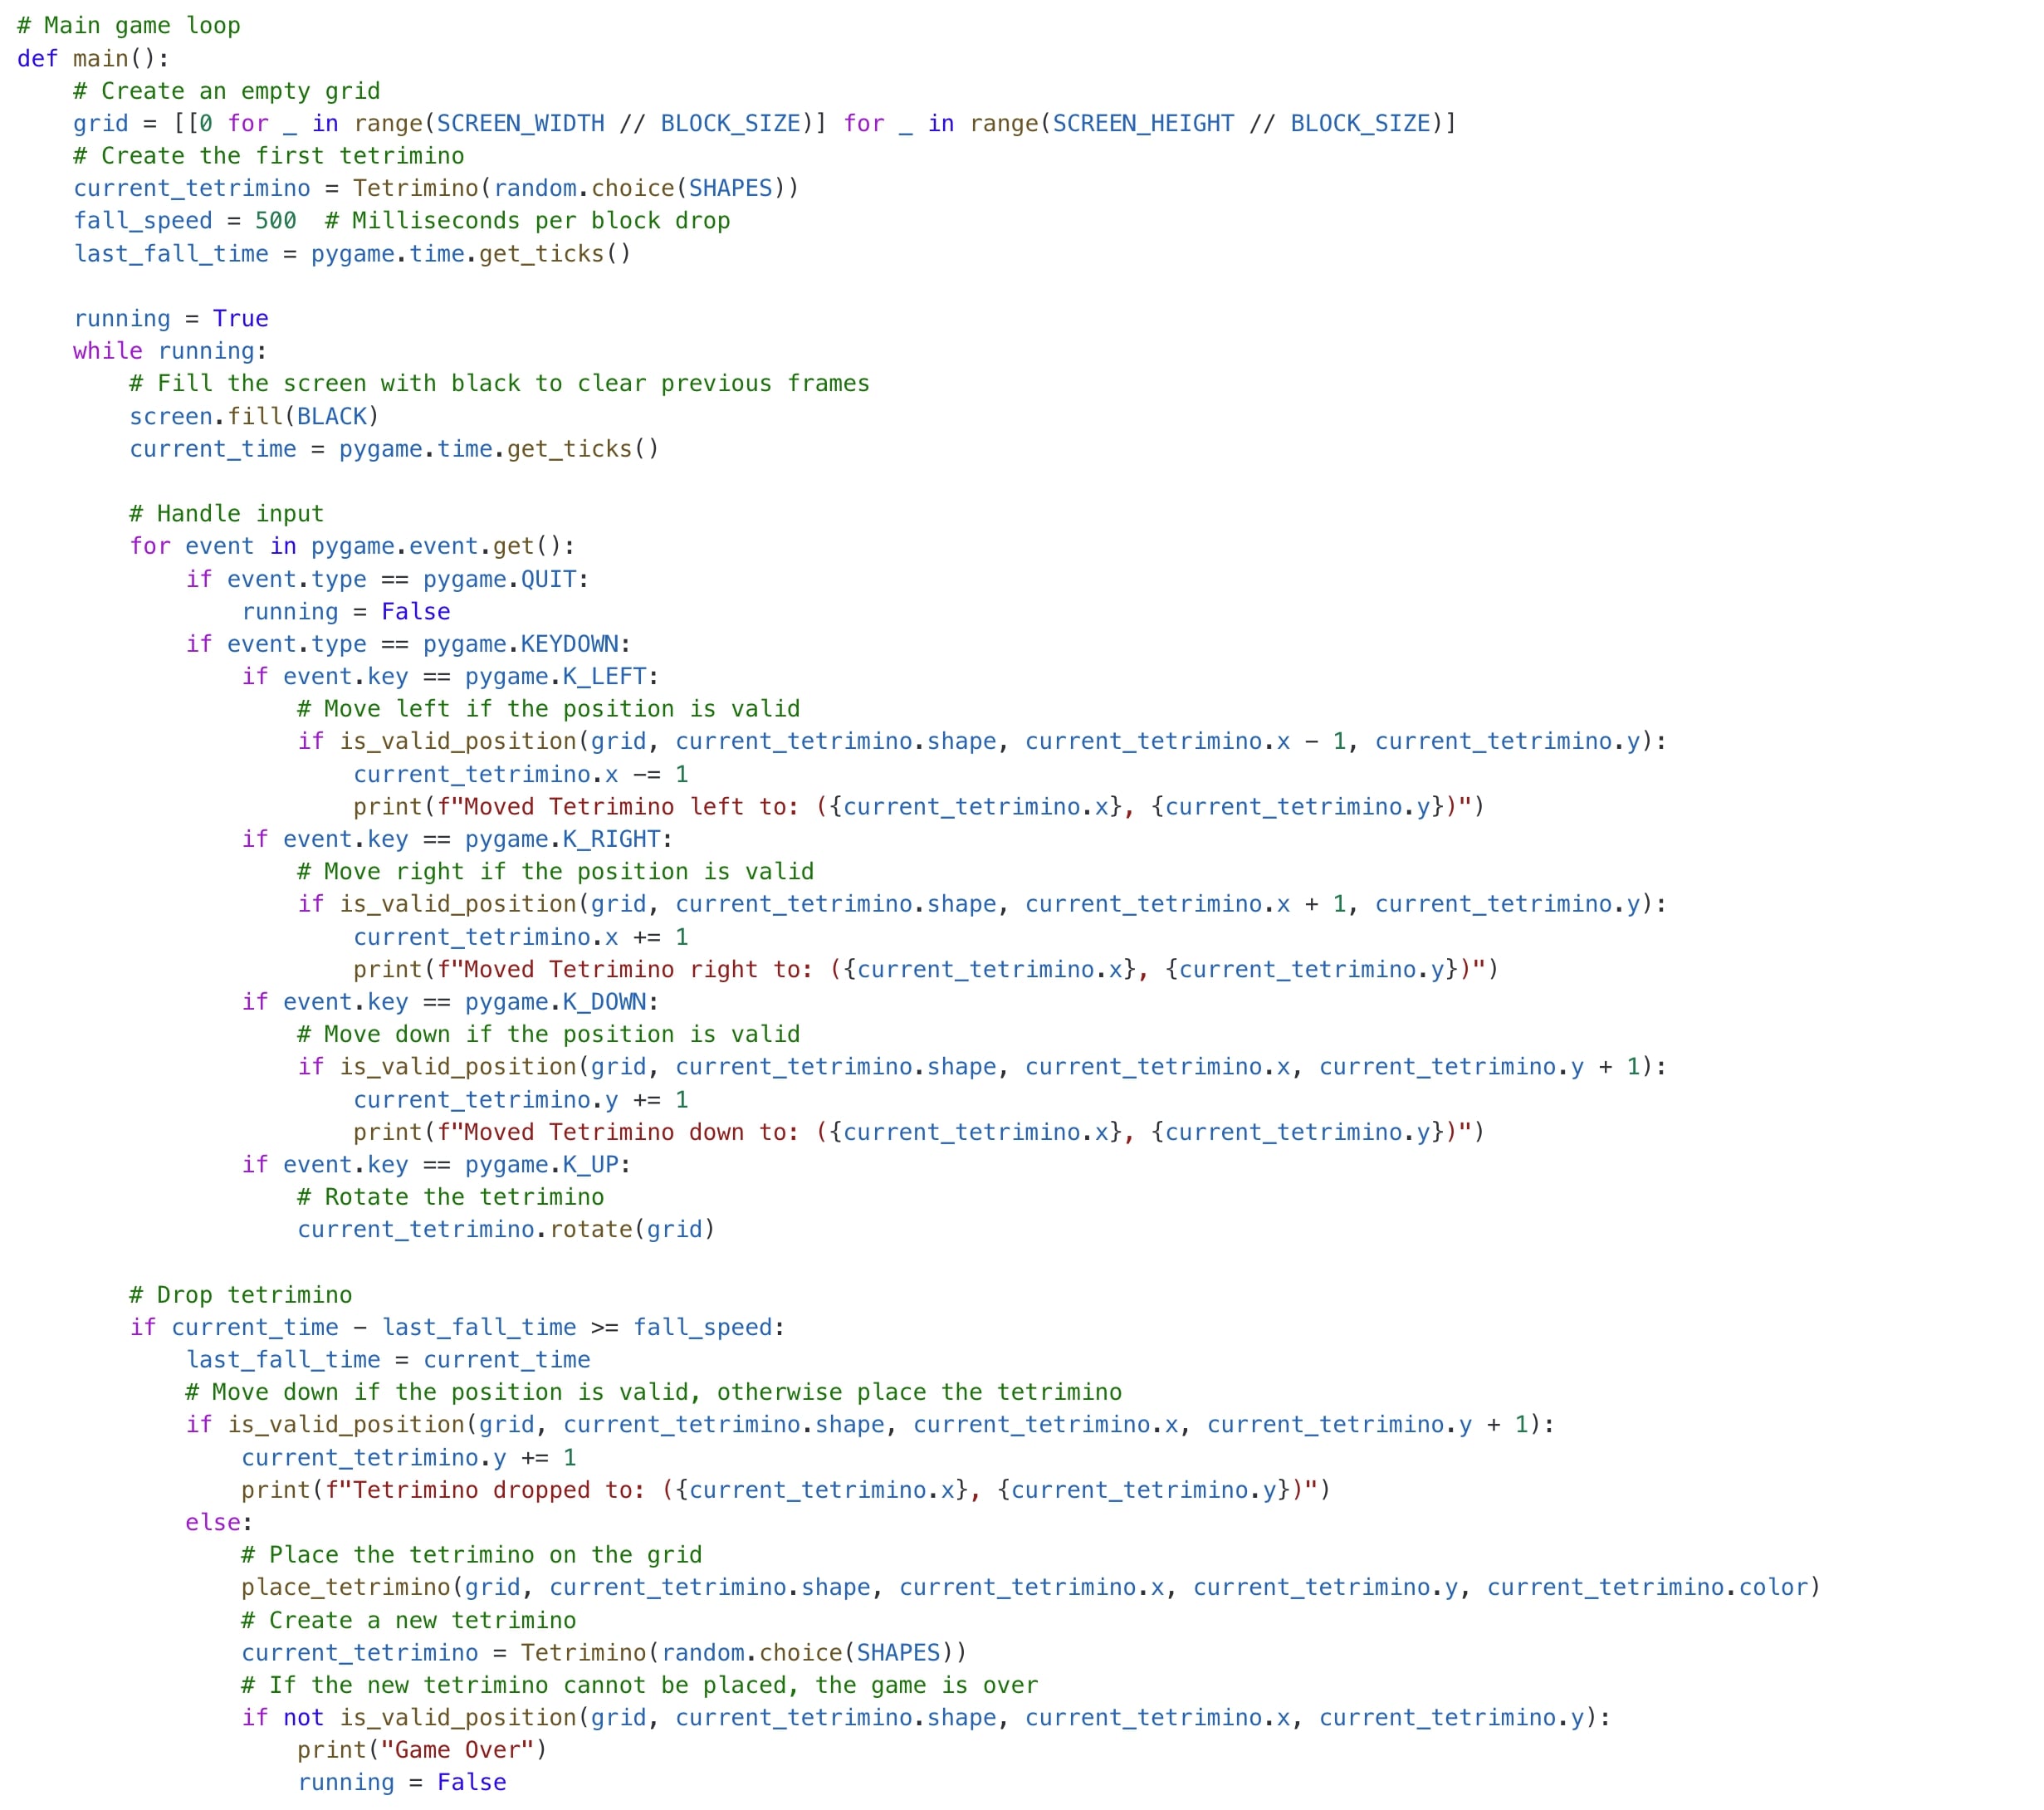Screen dimensions: 2044x1810
Task: Click 'current_tetrimino.x -= 1' line
Action: click(521, 774)
